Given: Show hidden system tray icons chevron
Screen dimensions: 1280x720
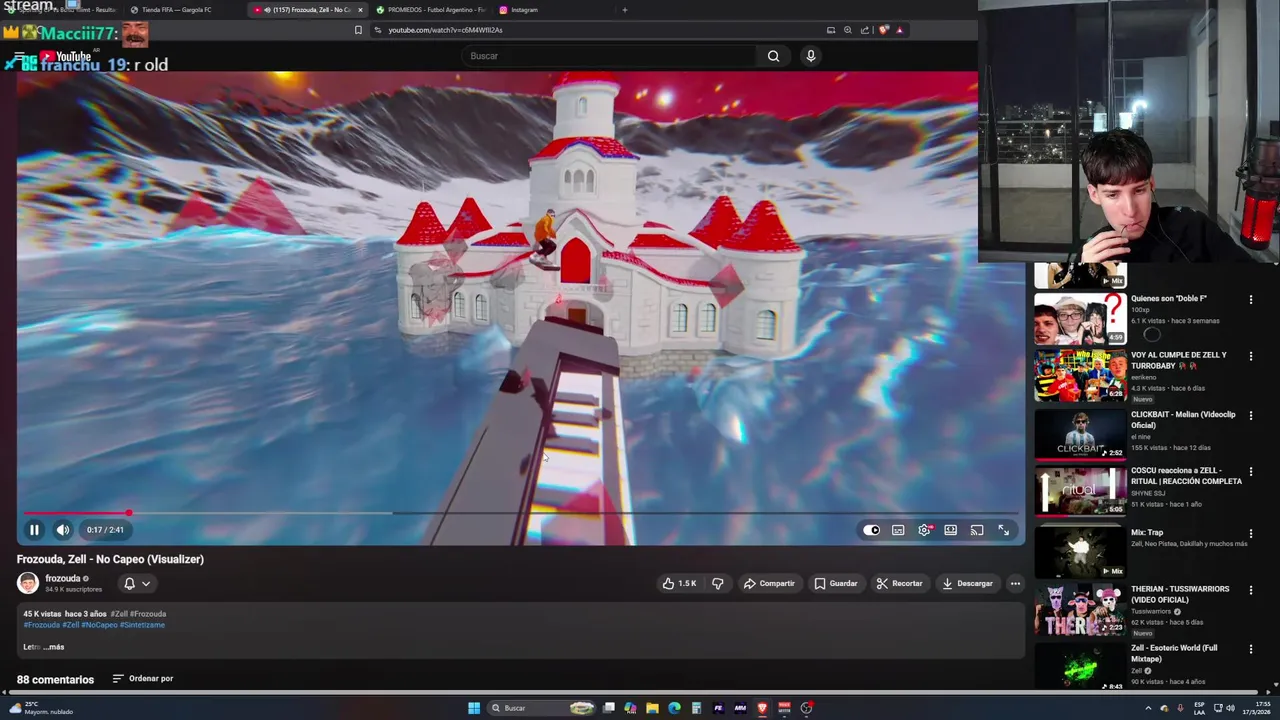Looking at the screenshot, I should click(1148, 708).
